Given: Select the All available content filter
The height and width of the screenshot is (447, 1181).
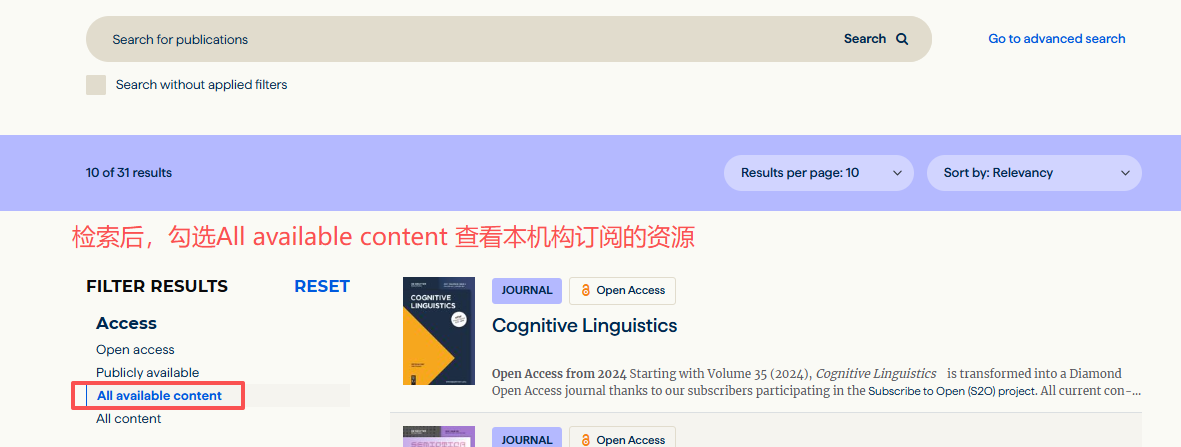Looking at the screenshot, I should pos(159,396).
